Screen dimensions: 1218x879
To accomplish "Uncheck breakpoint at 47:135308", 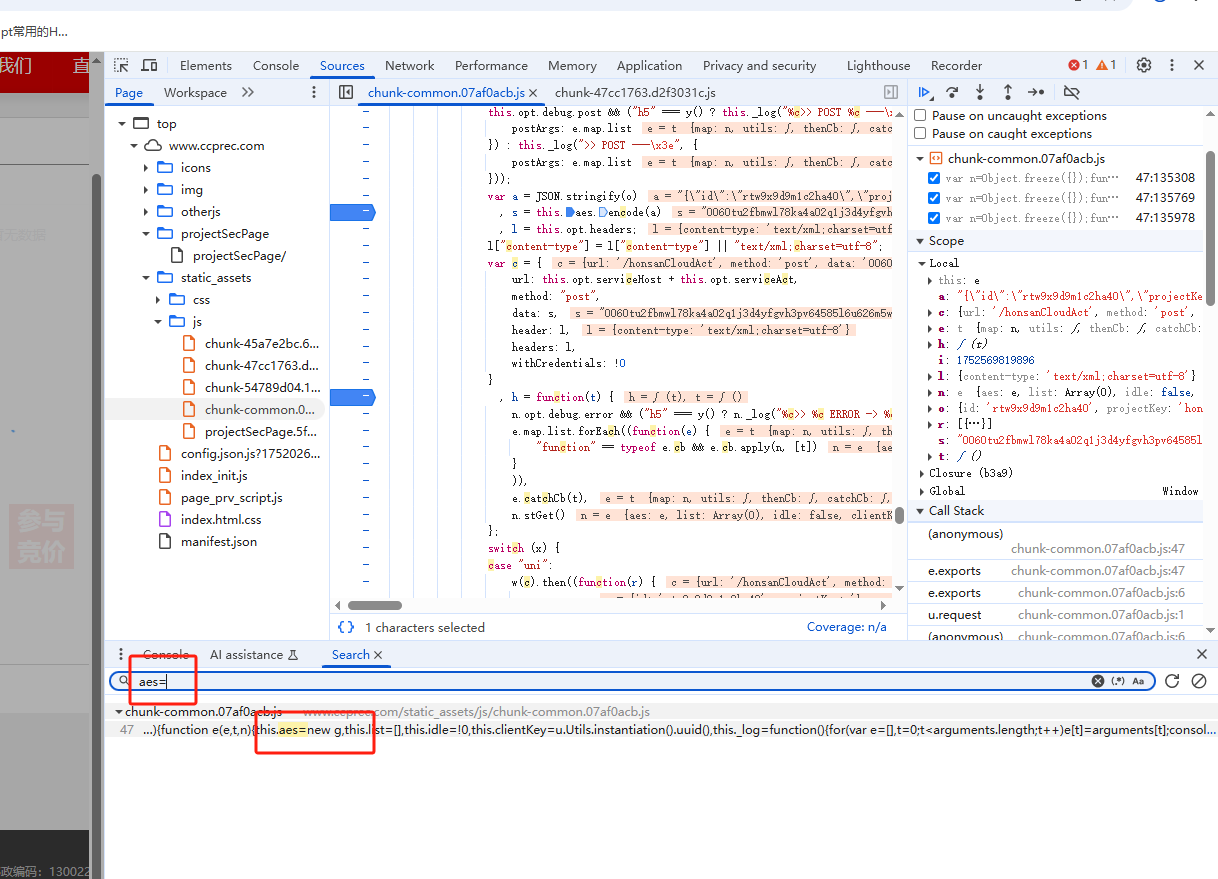I will coord(934,179).
